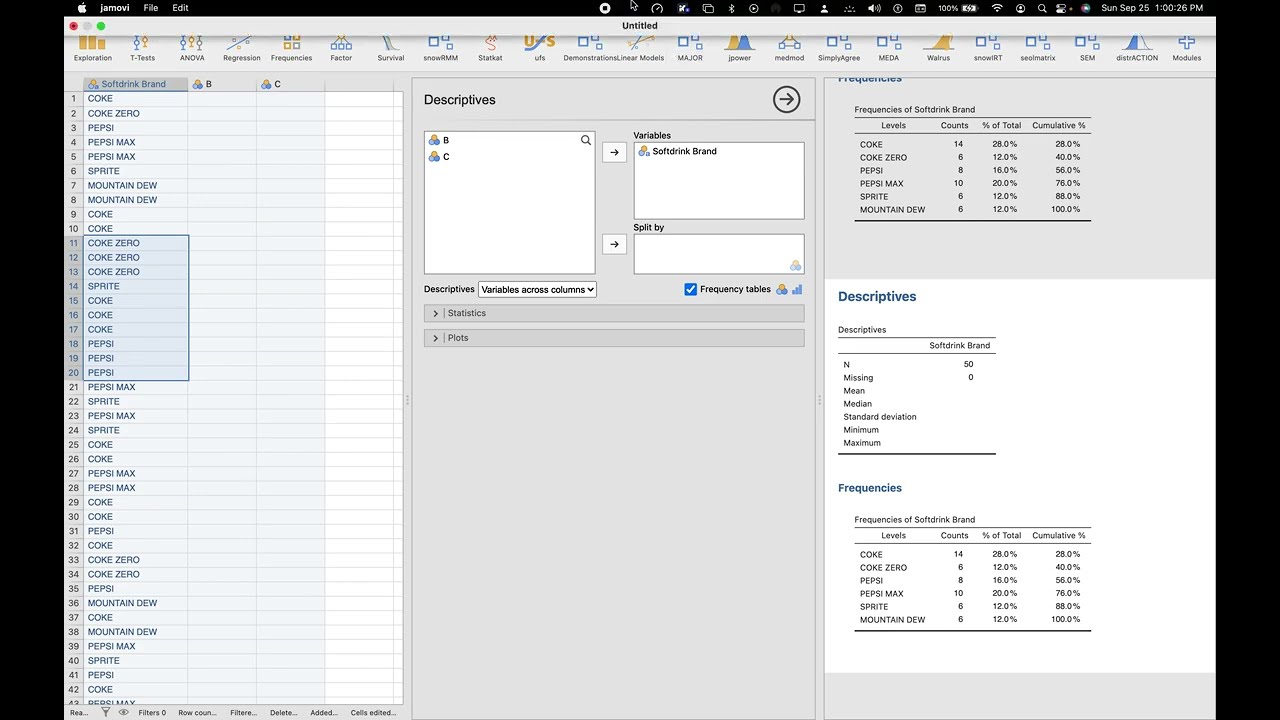
Task: Expand the Statistics section
Action: 614,313
